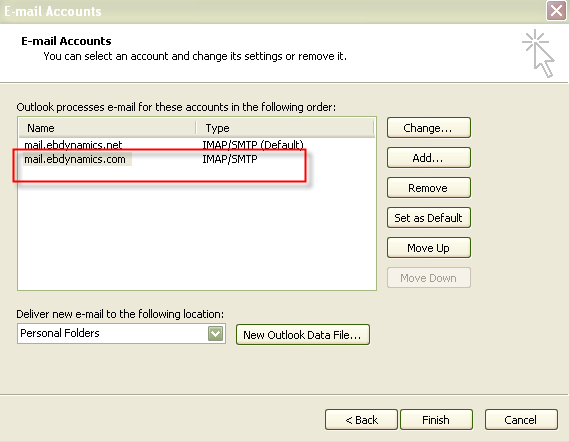The image size is (570, 442).
Task: Set selected account as default
Action: click(429, 218)
